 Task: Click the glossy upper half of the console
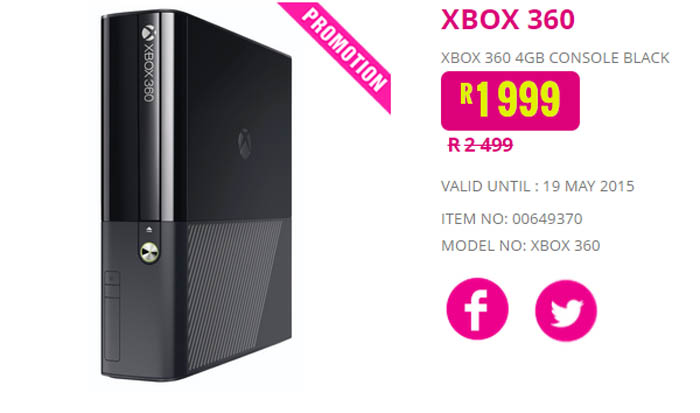[196, 116]
